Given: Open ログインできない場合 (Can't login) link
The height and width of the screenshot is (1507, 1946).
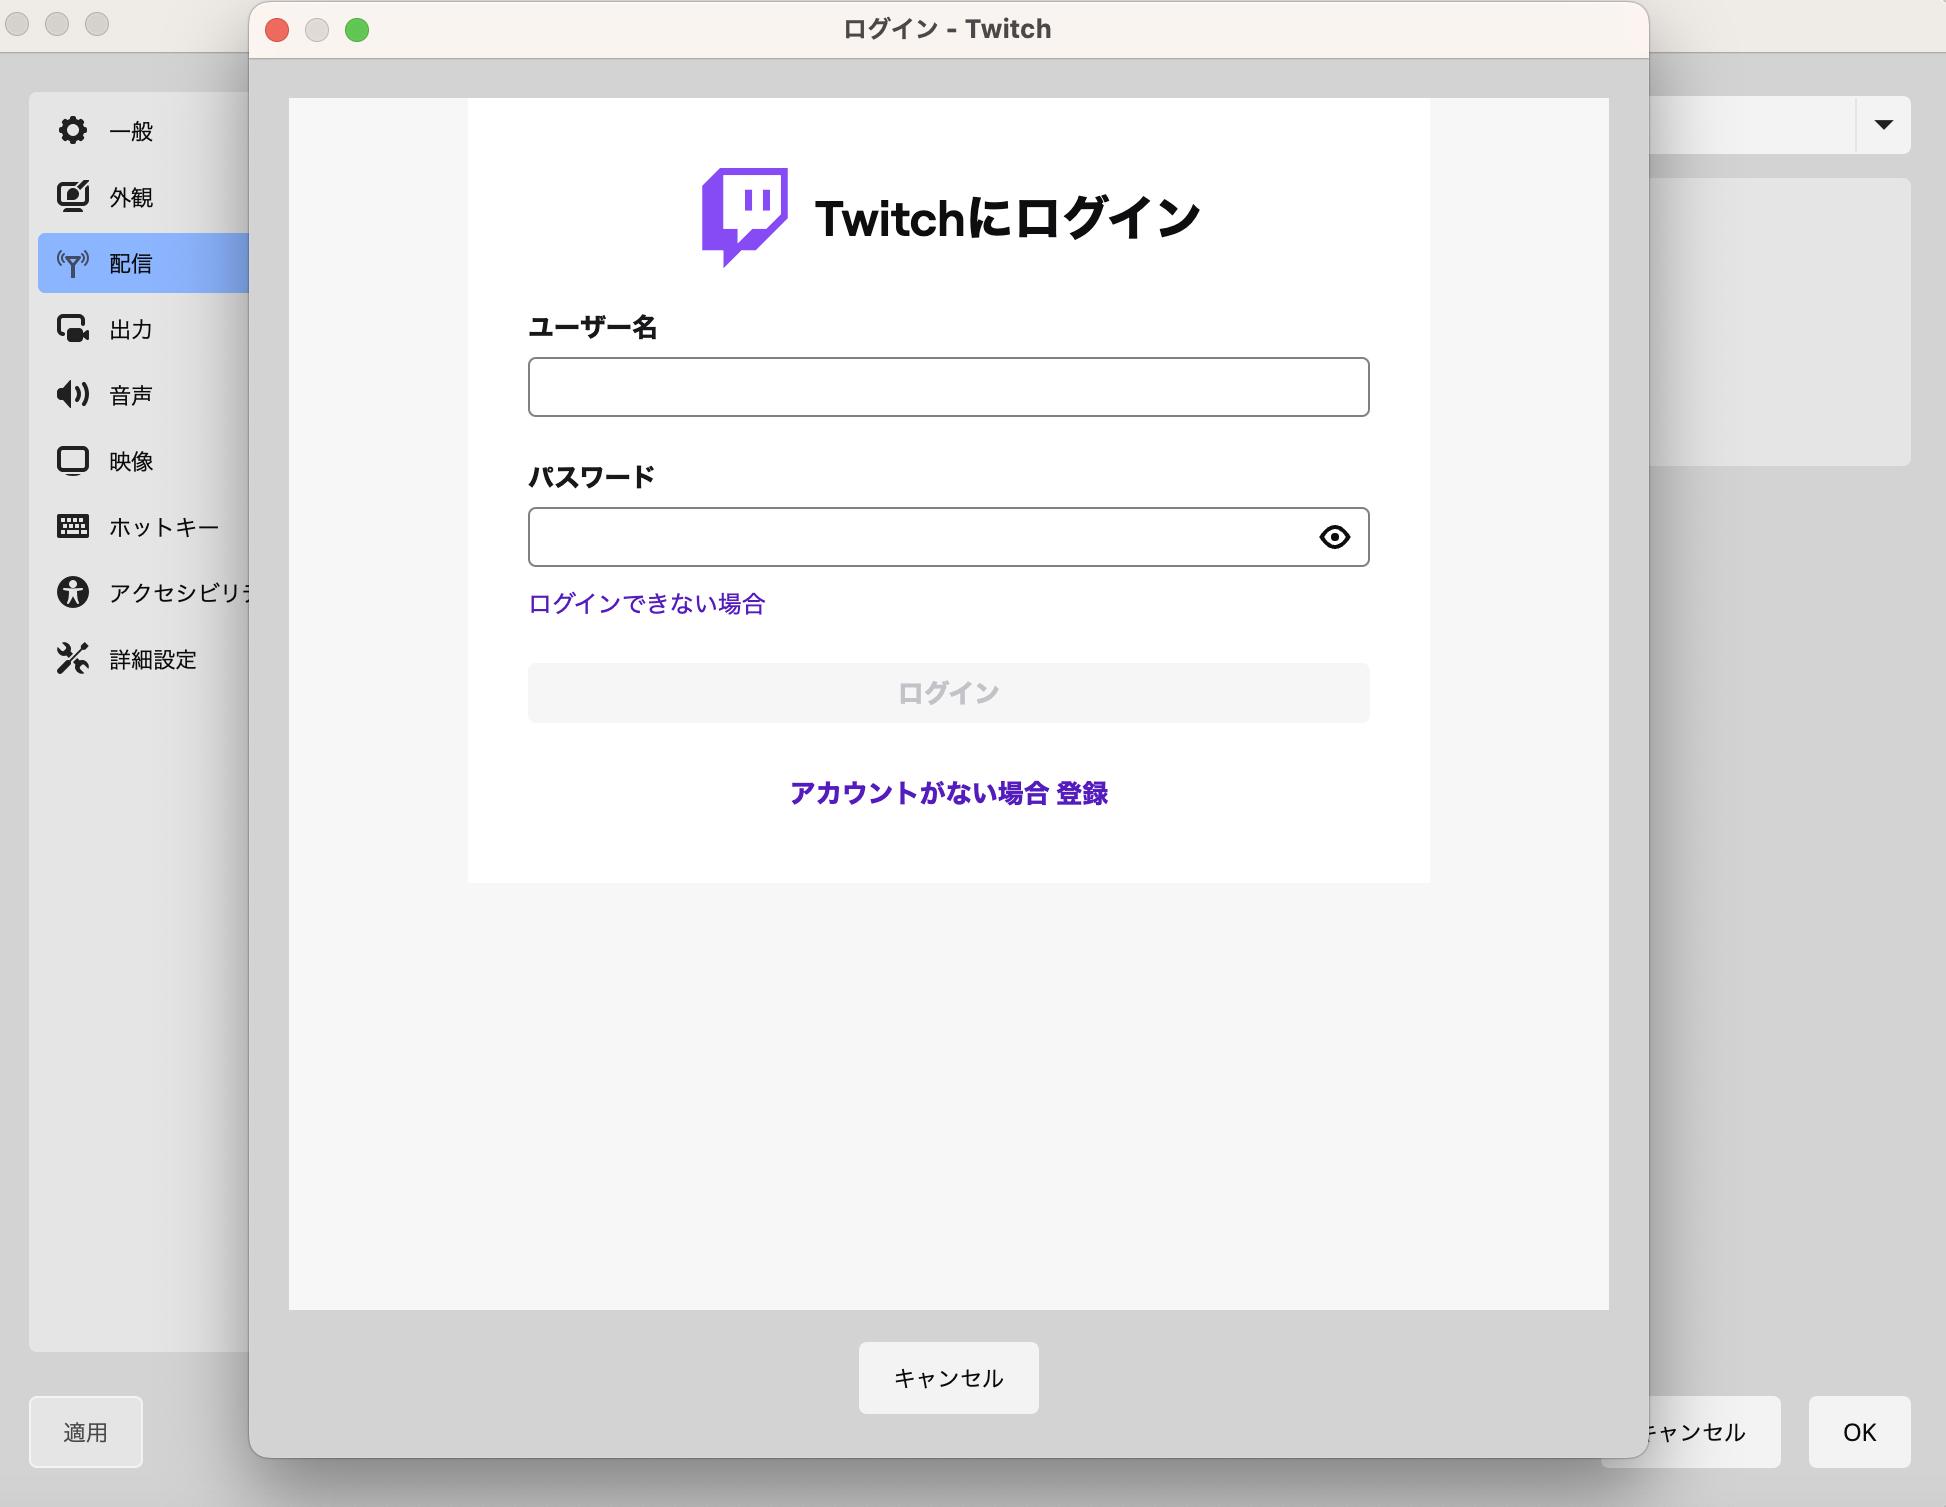Looking at the screenshot, I should (649, 602).
